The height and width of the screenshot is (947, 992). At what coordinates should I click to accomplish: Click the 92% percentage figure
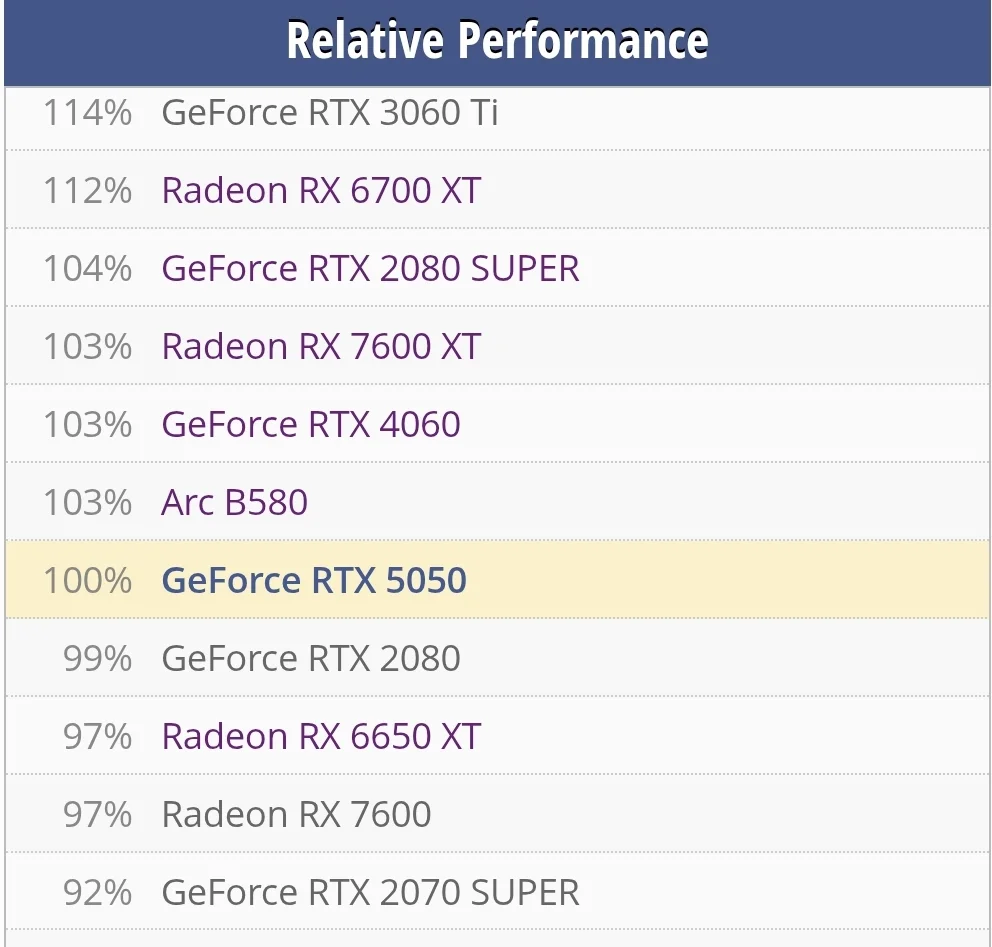(x=97, y=892)
